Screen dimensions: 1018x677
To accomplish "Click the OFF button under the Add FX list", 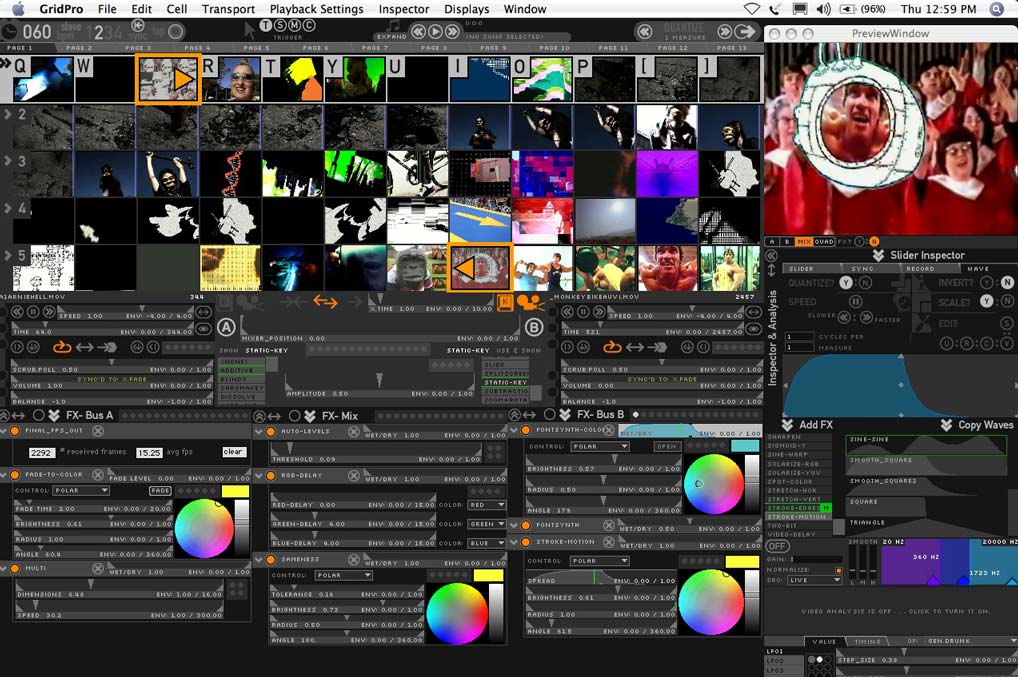I will tap(776, 546).
